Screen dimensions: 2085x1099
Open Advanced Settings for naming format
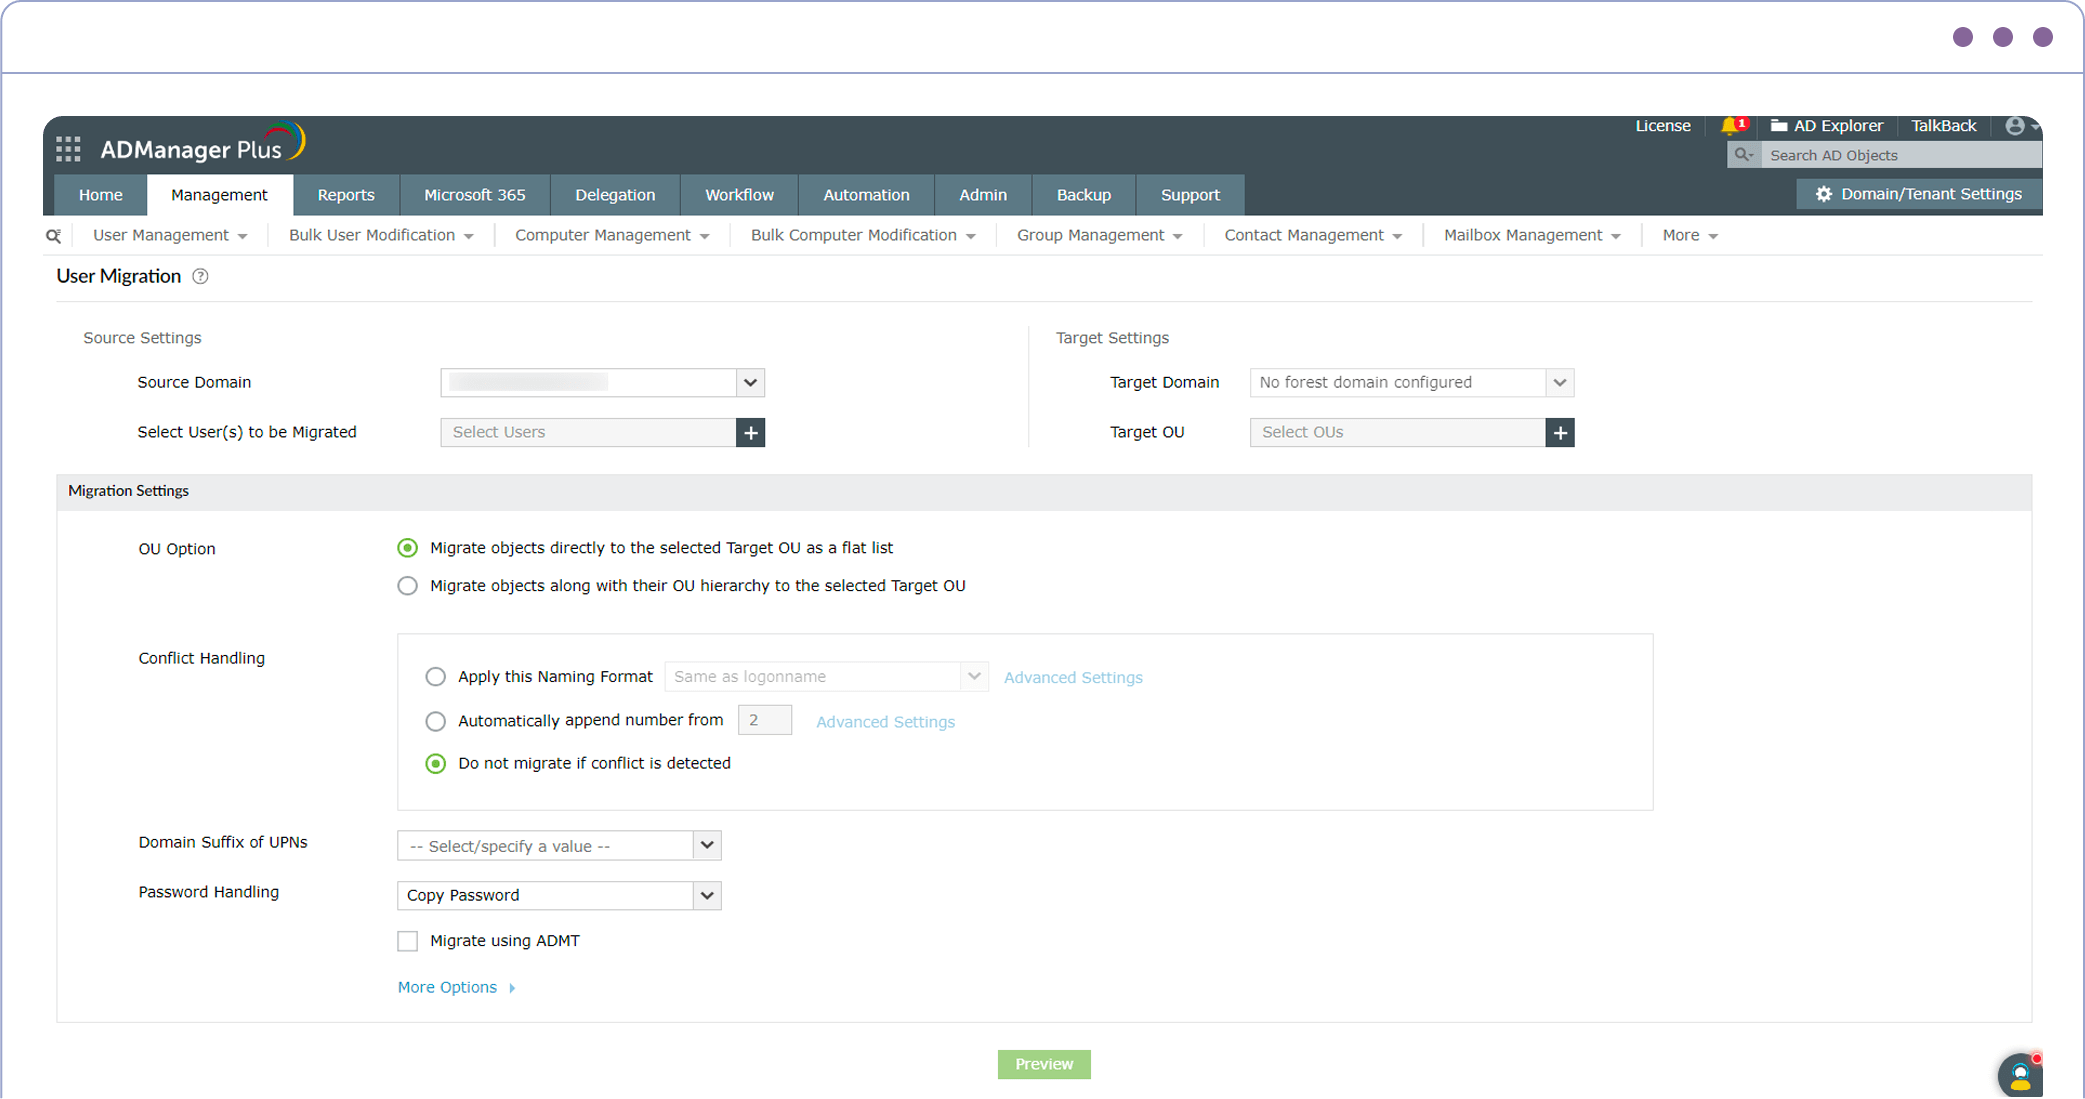1072,677
